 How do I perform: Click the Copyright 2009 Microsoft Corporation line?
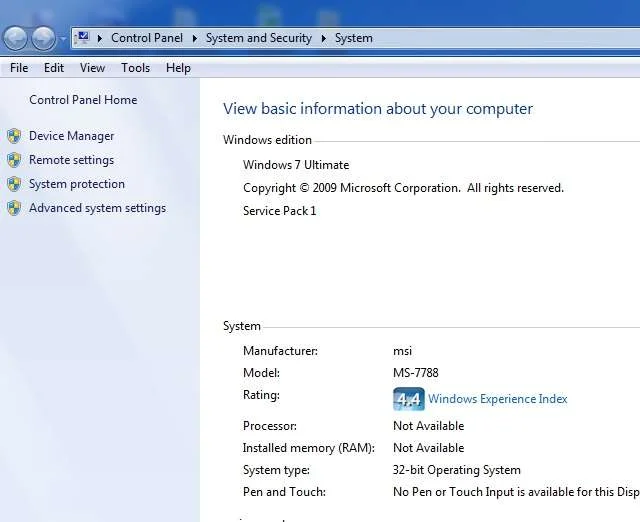[403, 188]
